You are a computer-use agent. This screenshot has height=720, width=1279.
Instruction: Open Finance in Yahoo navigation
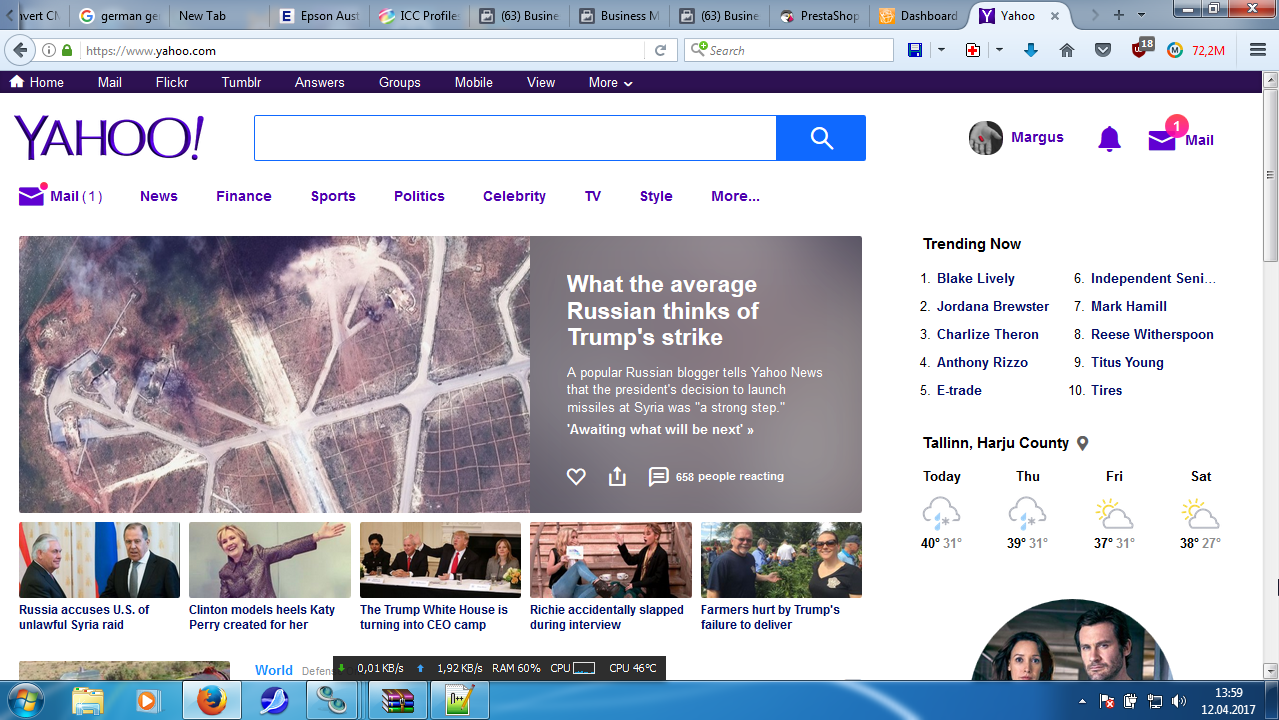click(x=244, y=196)
